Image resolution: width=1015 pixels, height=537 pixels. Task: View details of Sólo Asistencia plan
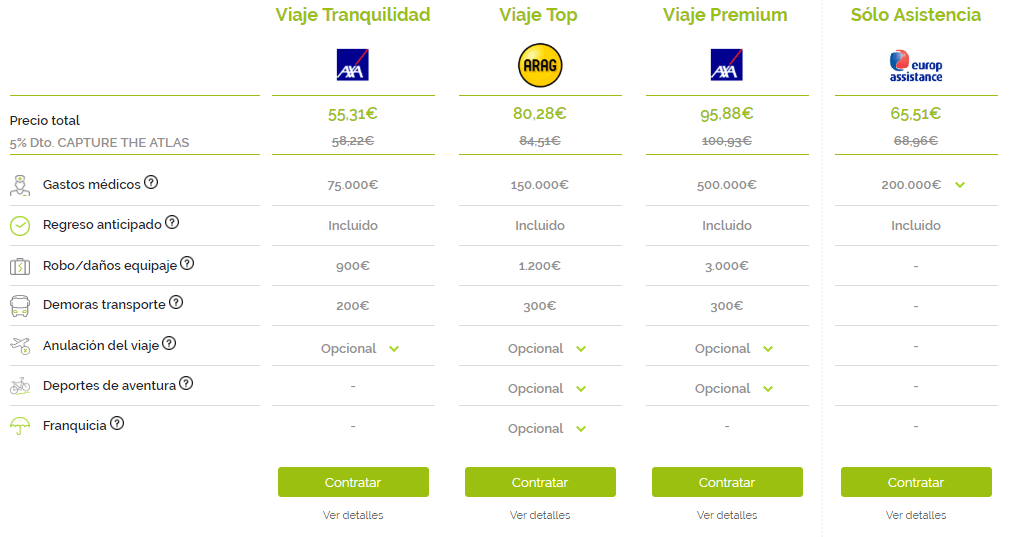tap(916, 515)
